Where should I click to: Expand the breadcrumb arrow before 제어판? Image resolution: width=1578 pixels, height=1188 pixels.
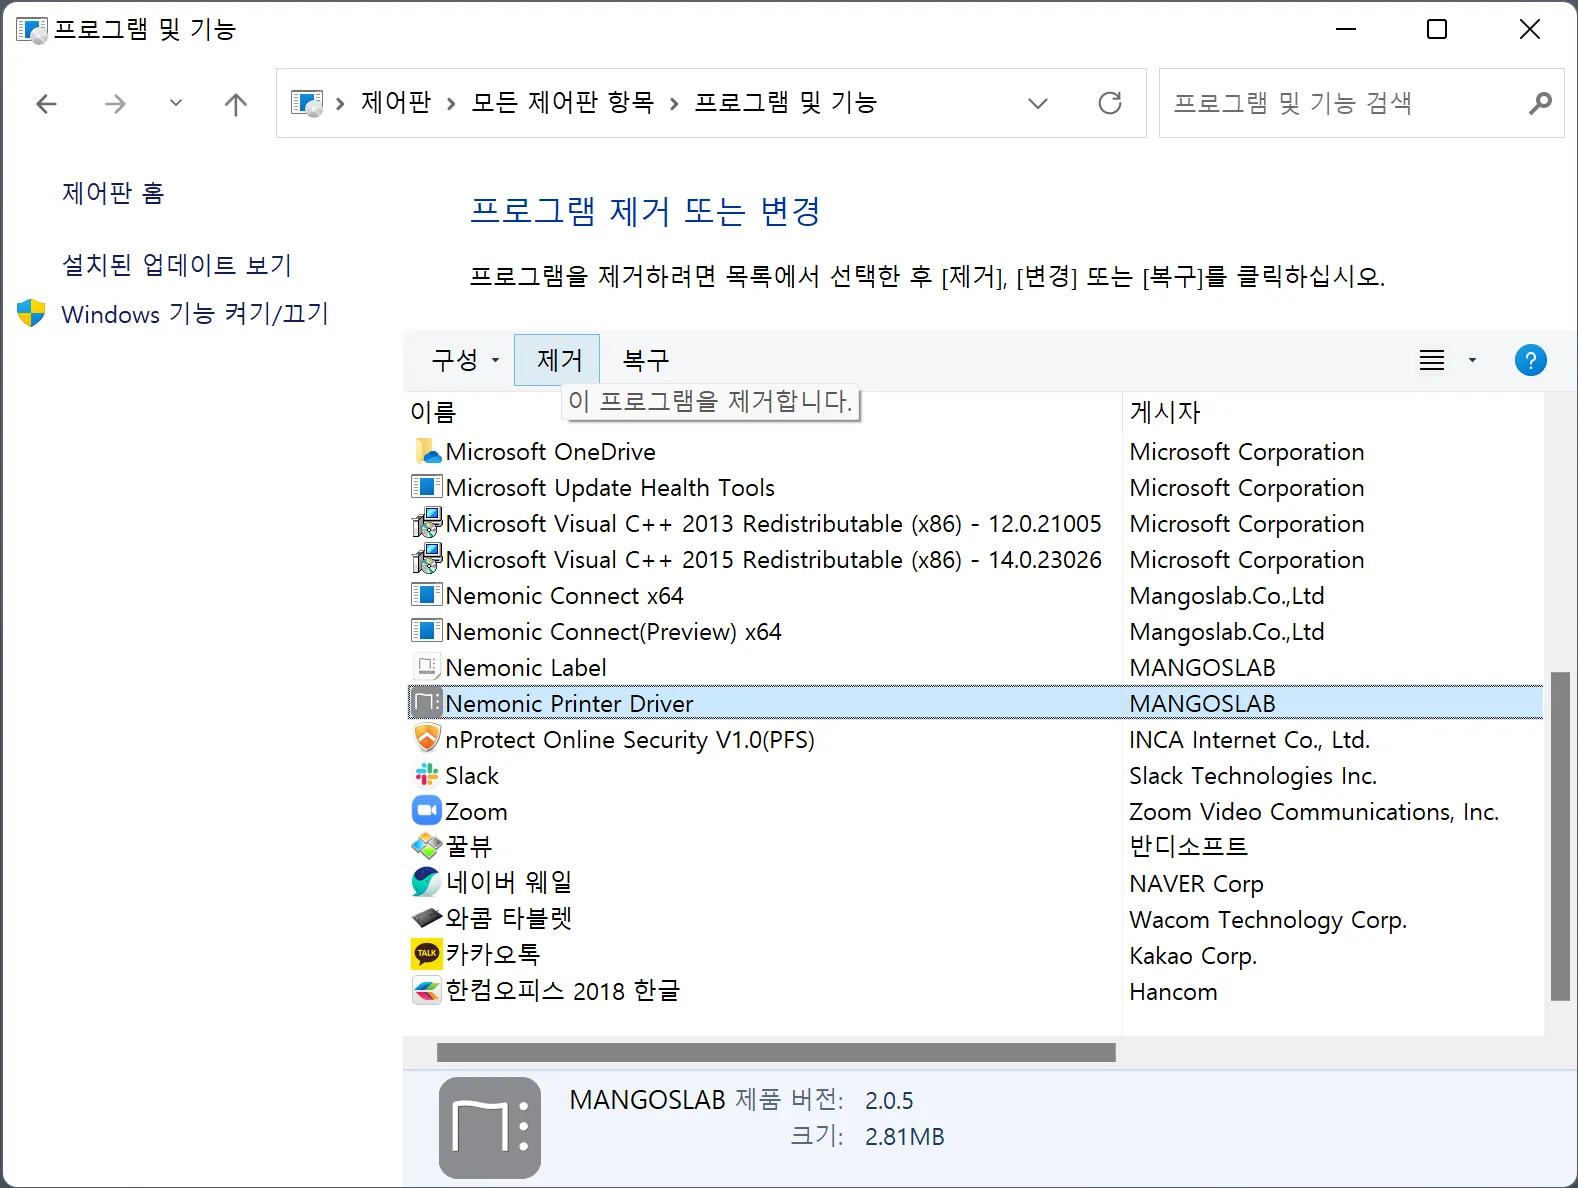pyautogui.click(x=340, y=103)
